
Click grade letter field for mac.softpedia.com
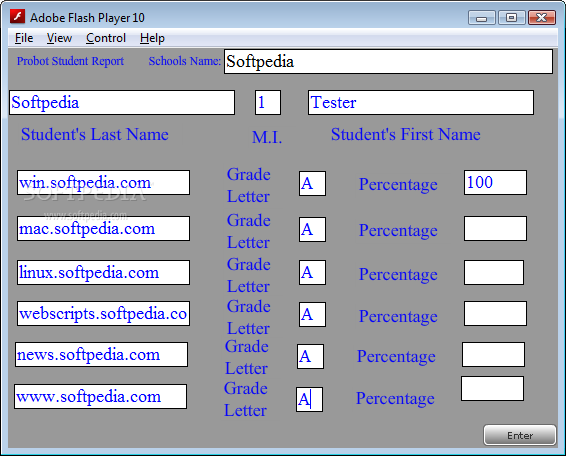click(x=312, y=229)
